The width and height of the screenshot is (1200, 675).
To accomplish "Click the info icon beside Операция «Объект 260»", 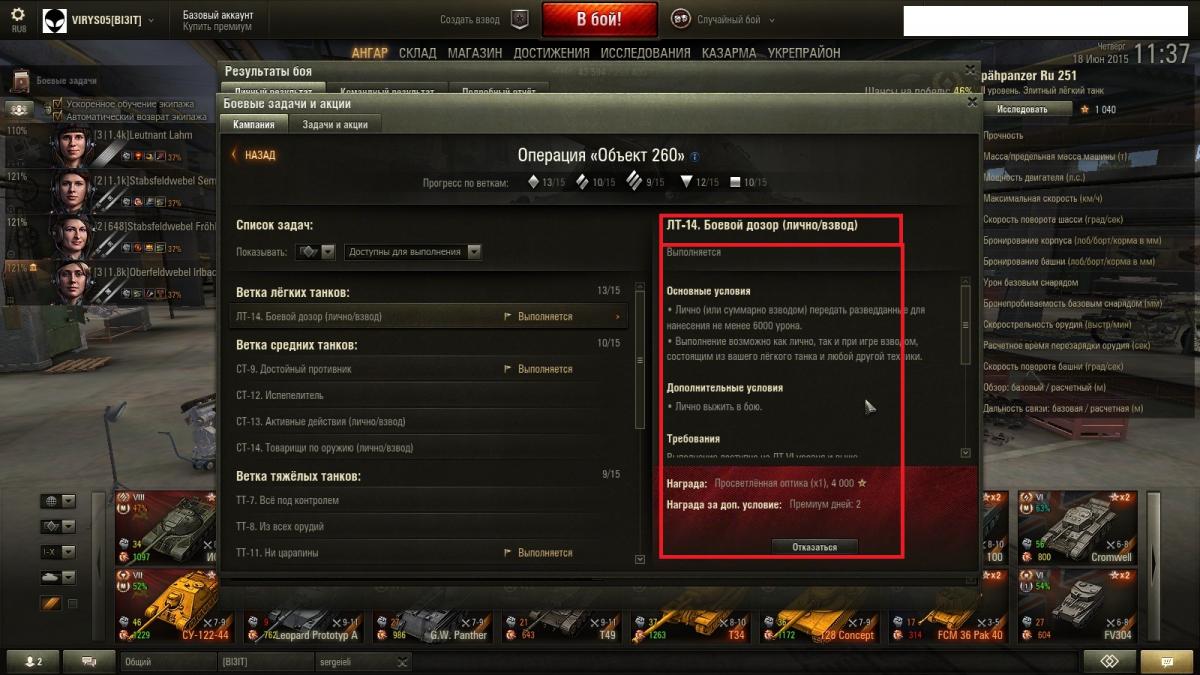I will pyautogui.click(x=695, y=156).
